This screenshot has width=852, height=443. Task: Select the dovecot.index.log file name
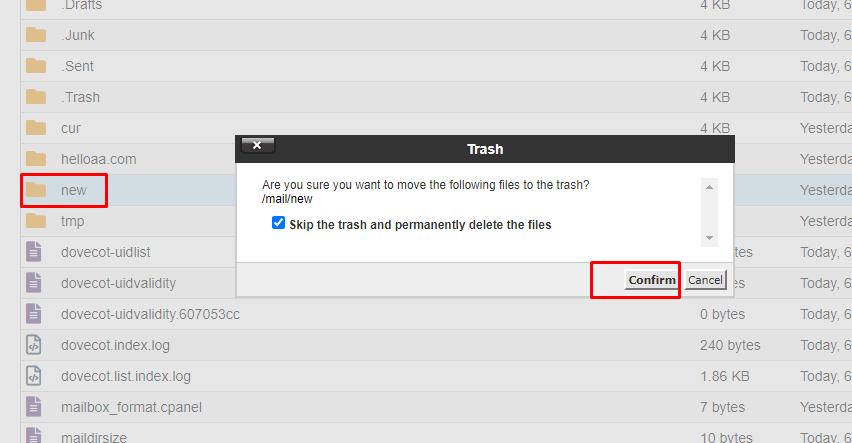point(115,345)
